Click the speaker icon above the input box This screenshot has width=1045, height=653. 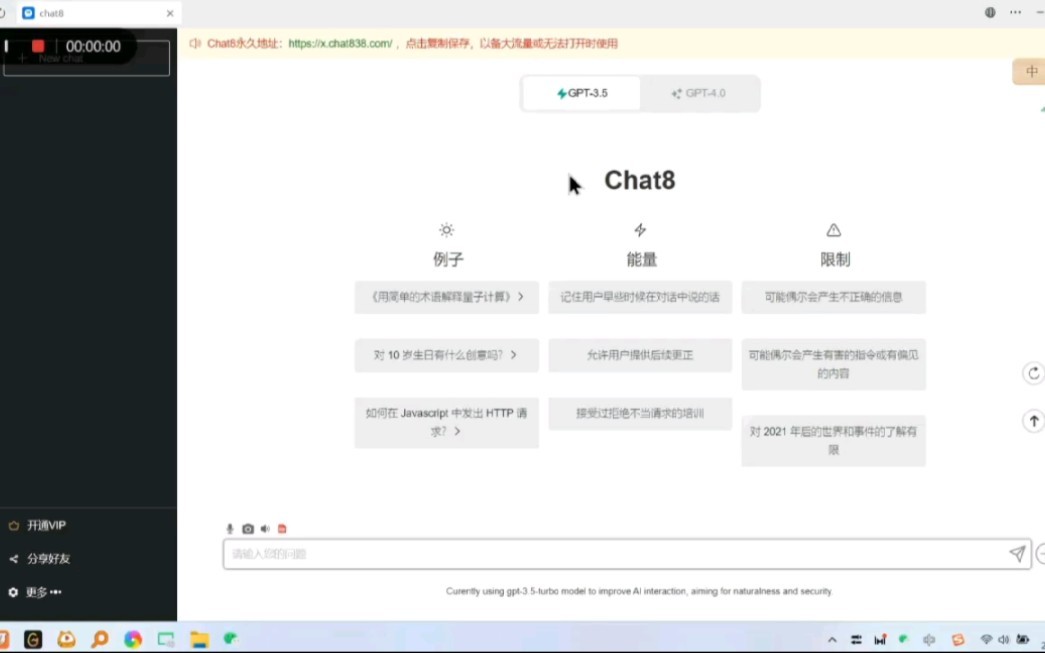265,528
